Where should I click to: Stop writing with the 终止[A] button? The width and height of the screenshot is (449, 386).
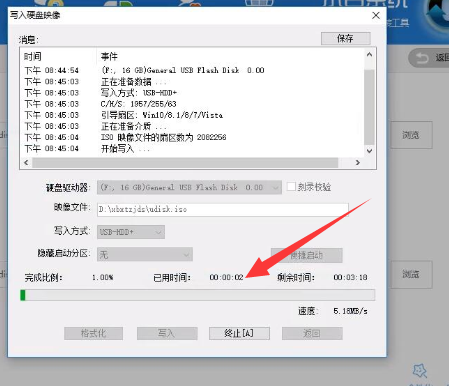[x=239, y=333]
